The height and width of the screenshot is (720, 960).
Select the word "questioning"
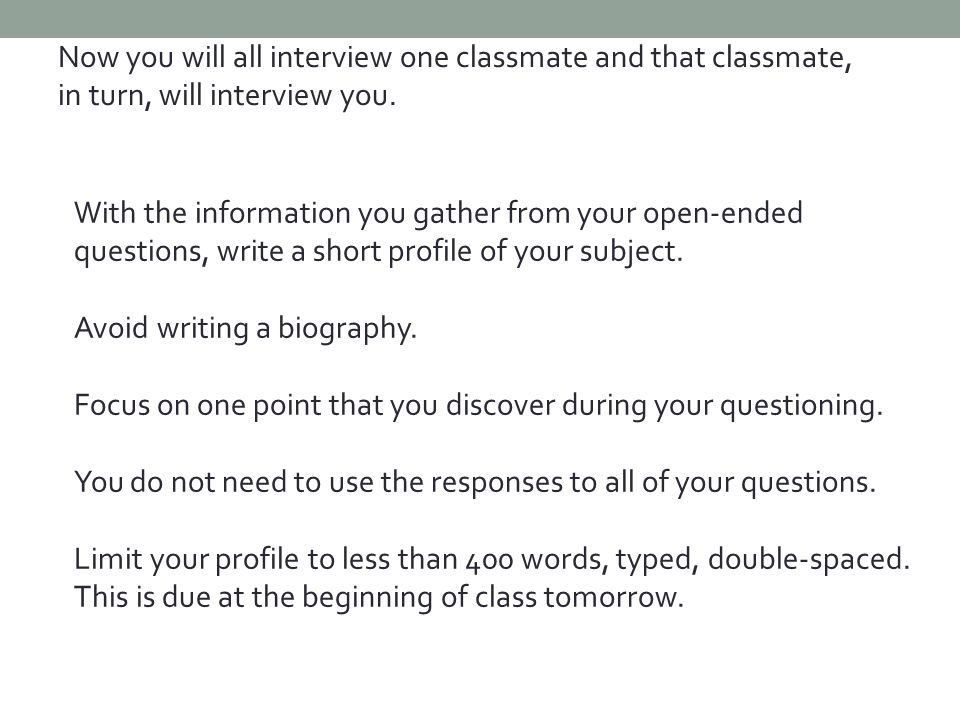[x=798, y=406]
